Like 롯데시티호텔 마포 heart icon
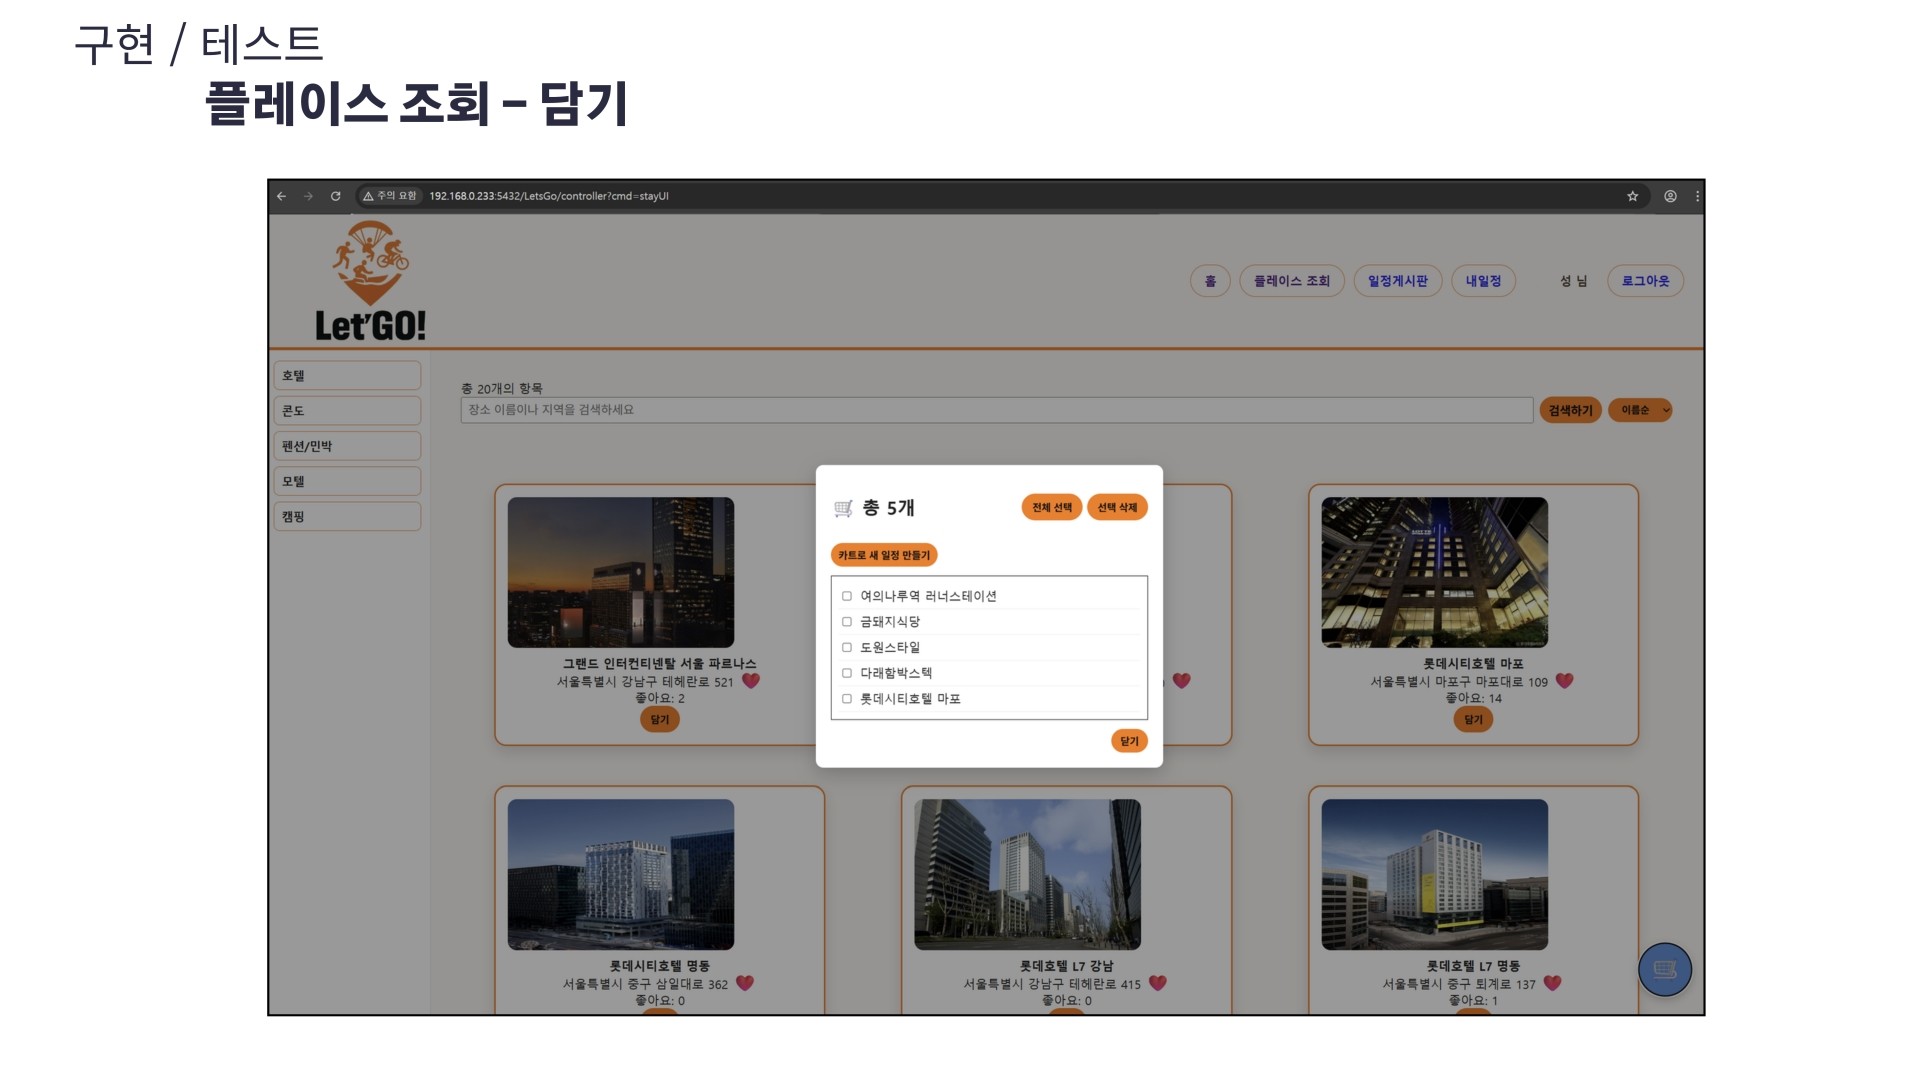Screen dimensions: 1920x1080 (x=1565, y=681)
